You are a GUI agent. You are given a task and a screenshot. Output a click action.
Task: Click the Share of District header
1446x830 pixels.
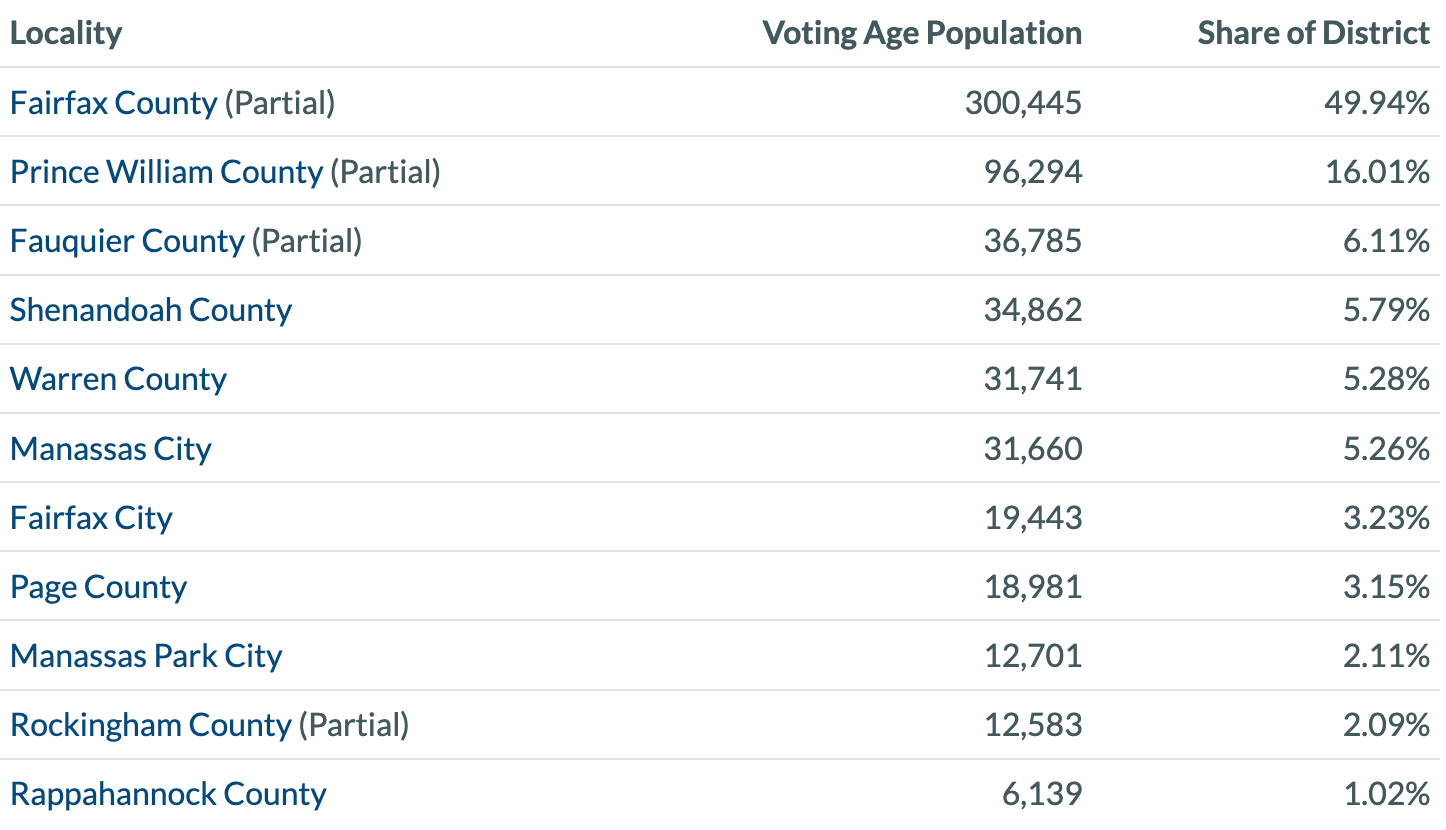pos(1313,33)
